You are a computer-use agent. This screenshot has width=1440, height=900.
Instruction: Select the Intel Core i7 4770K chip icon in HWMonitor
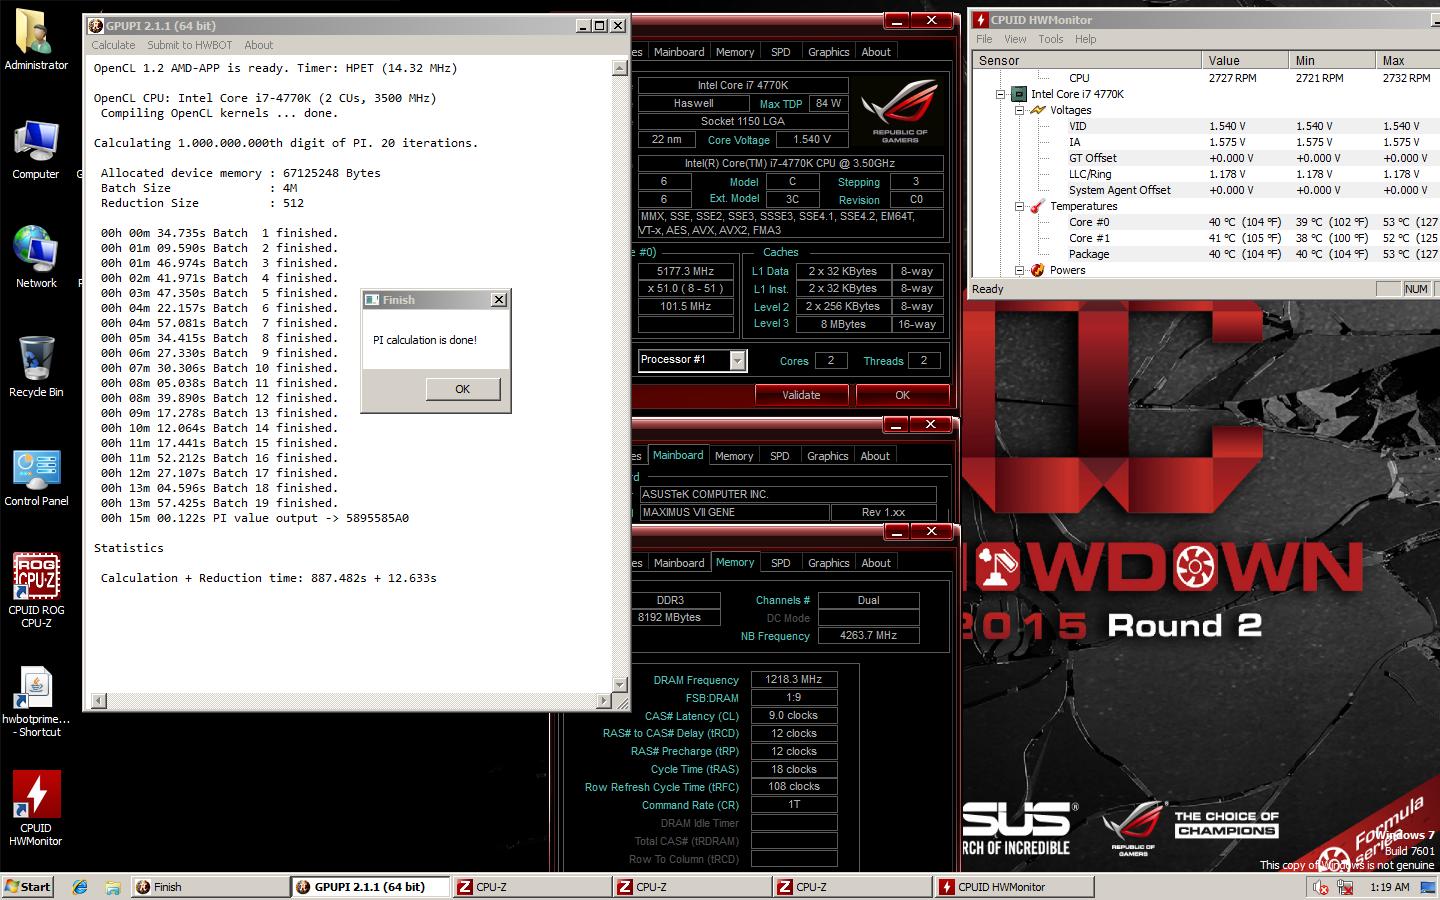click(x=1018, y=94)
